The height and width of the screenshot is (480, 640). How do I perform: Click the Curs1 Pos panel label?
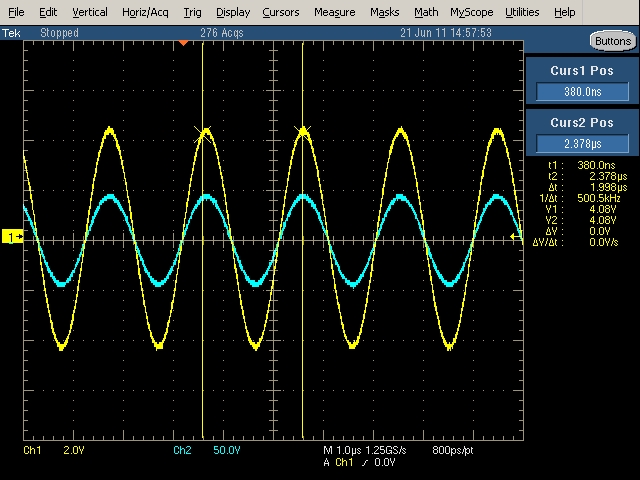(x=582, y=71)
